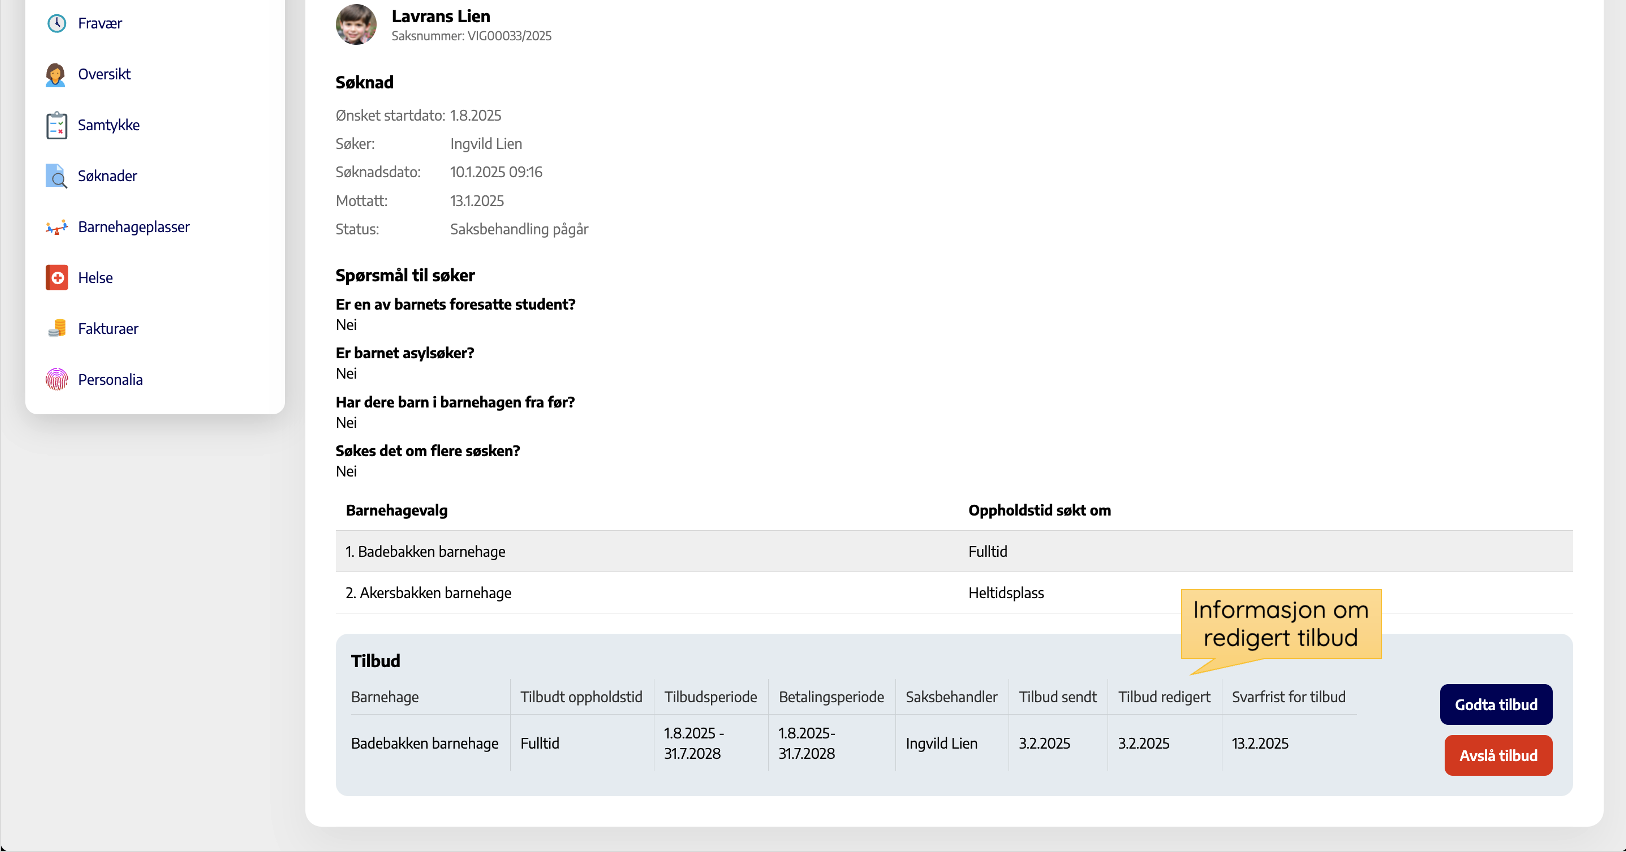Click the Samtykke checklist icon
Screen dimensions: 1626x852
tap(57, 125)
